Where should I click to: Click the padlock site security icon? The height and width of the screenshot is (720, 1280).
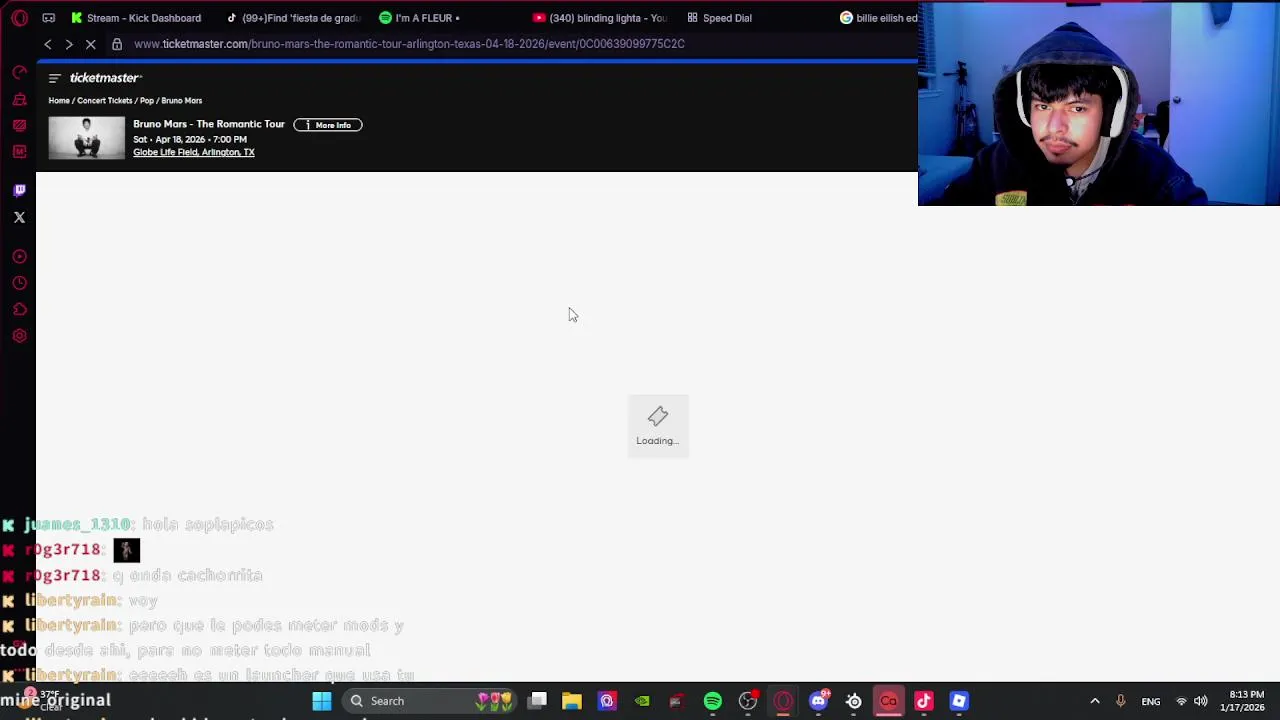117,44
